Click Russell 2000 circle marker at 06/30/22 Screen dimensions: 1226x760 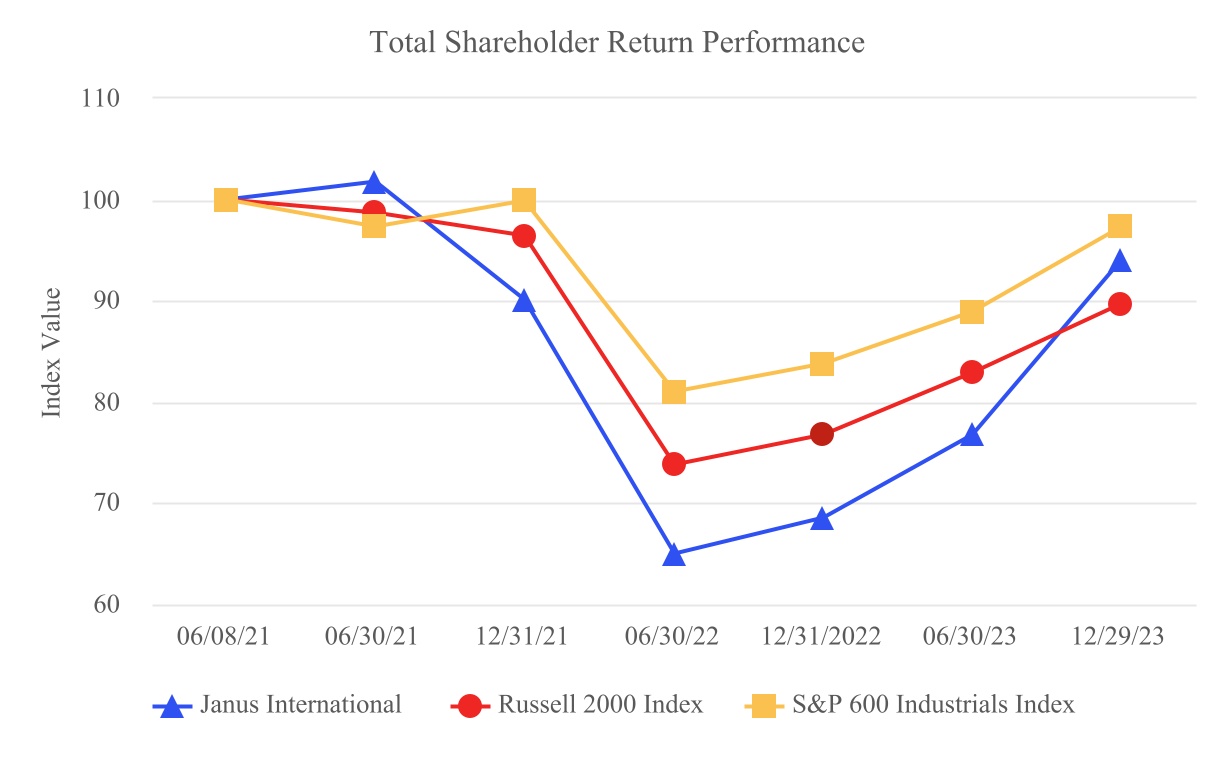674,464
